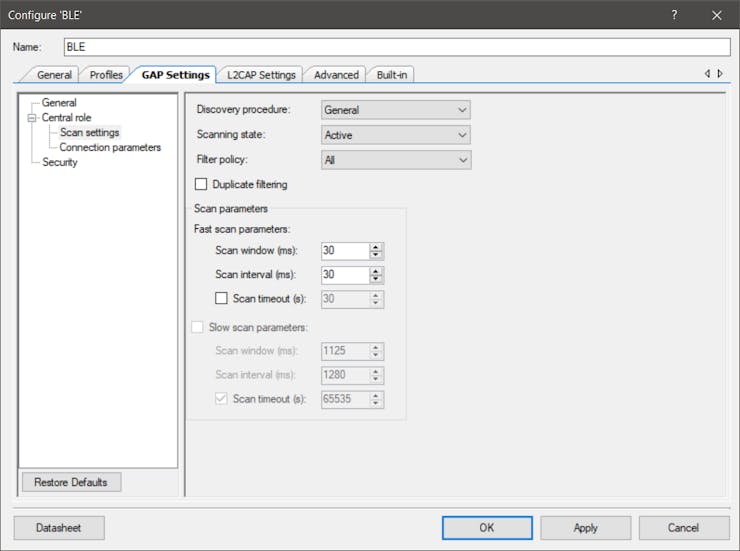Image resolution: width=740 pixels, height=551 pixels.
Task: Increase slow Scan window 1125 value
Action: point(376,347)
